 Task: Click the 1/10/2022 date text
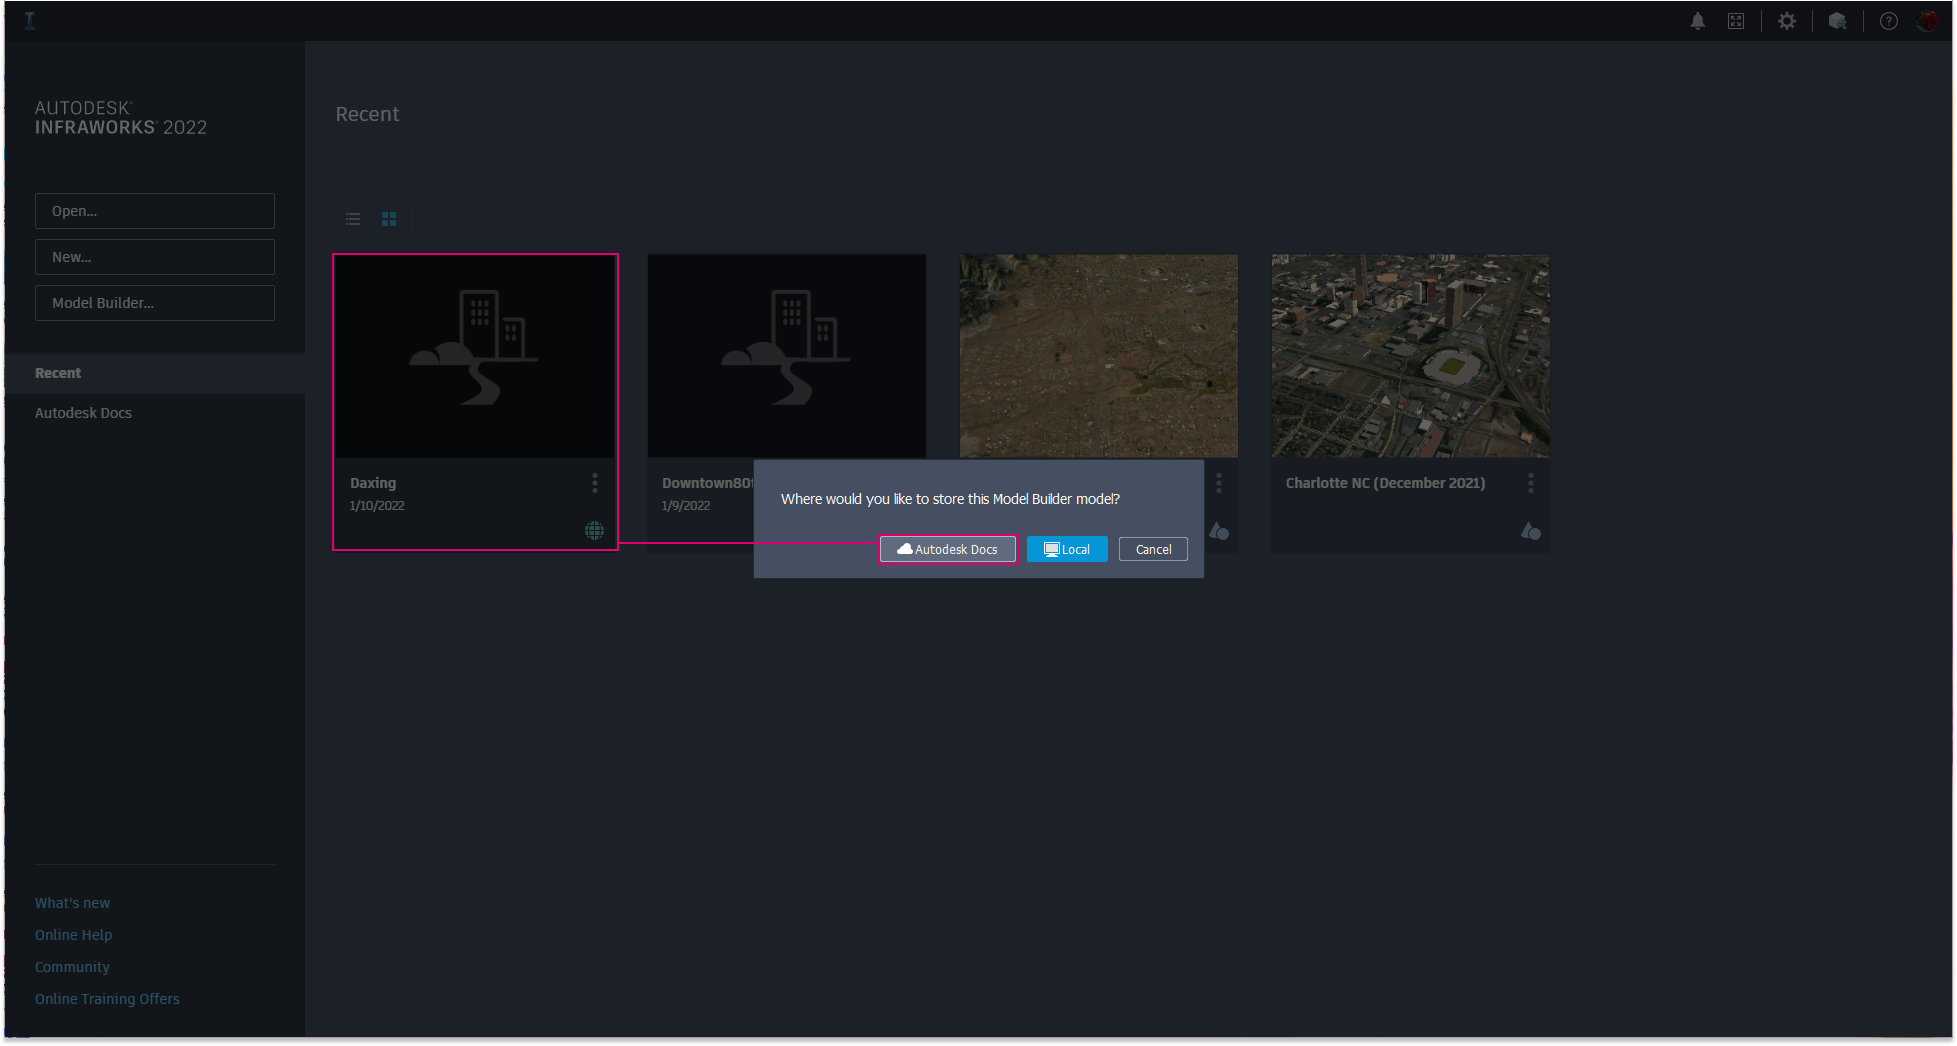coord(377,506)
